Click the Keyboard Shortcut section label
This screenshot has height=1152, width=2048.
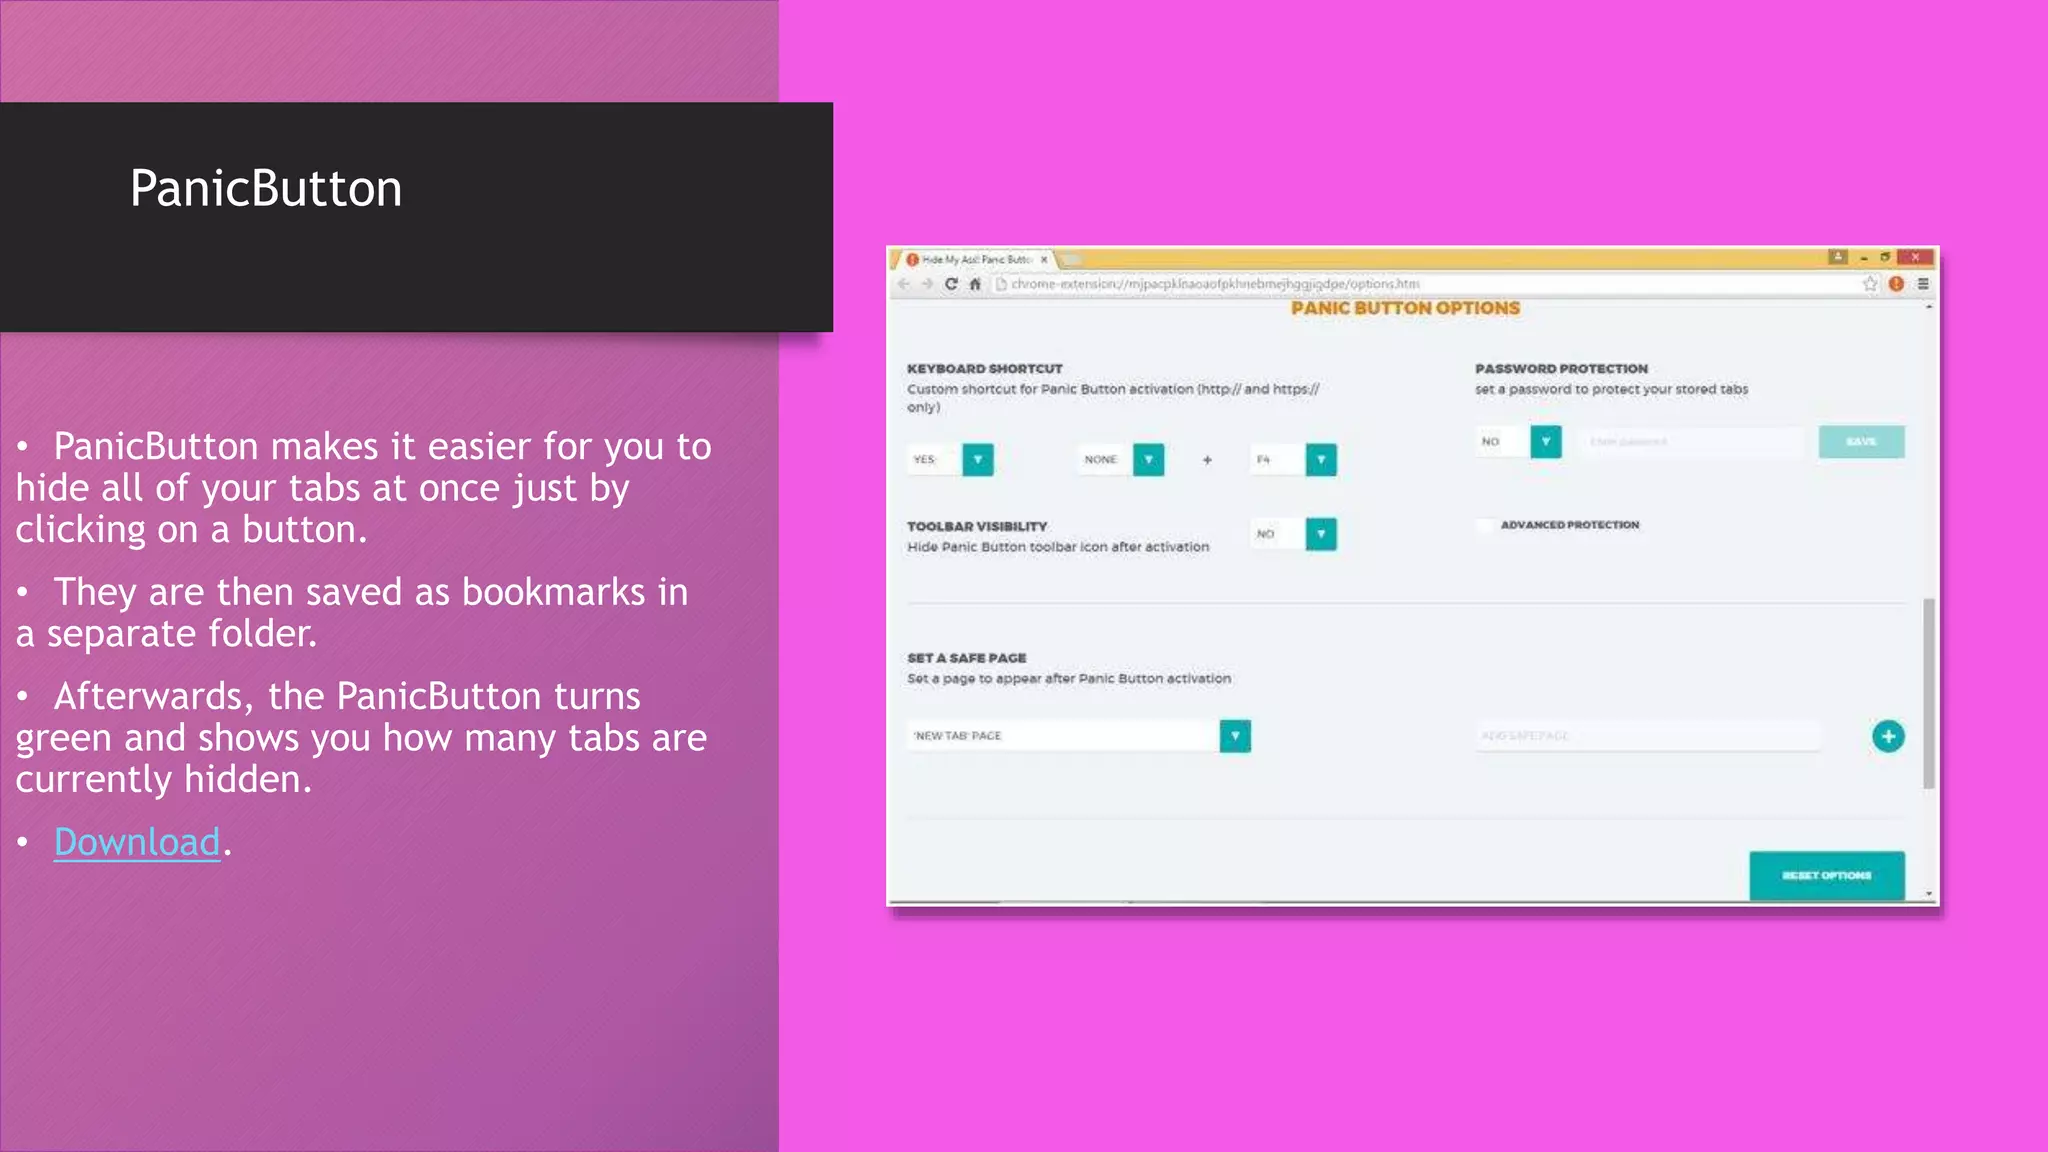coord(985,369)
